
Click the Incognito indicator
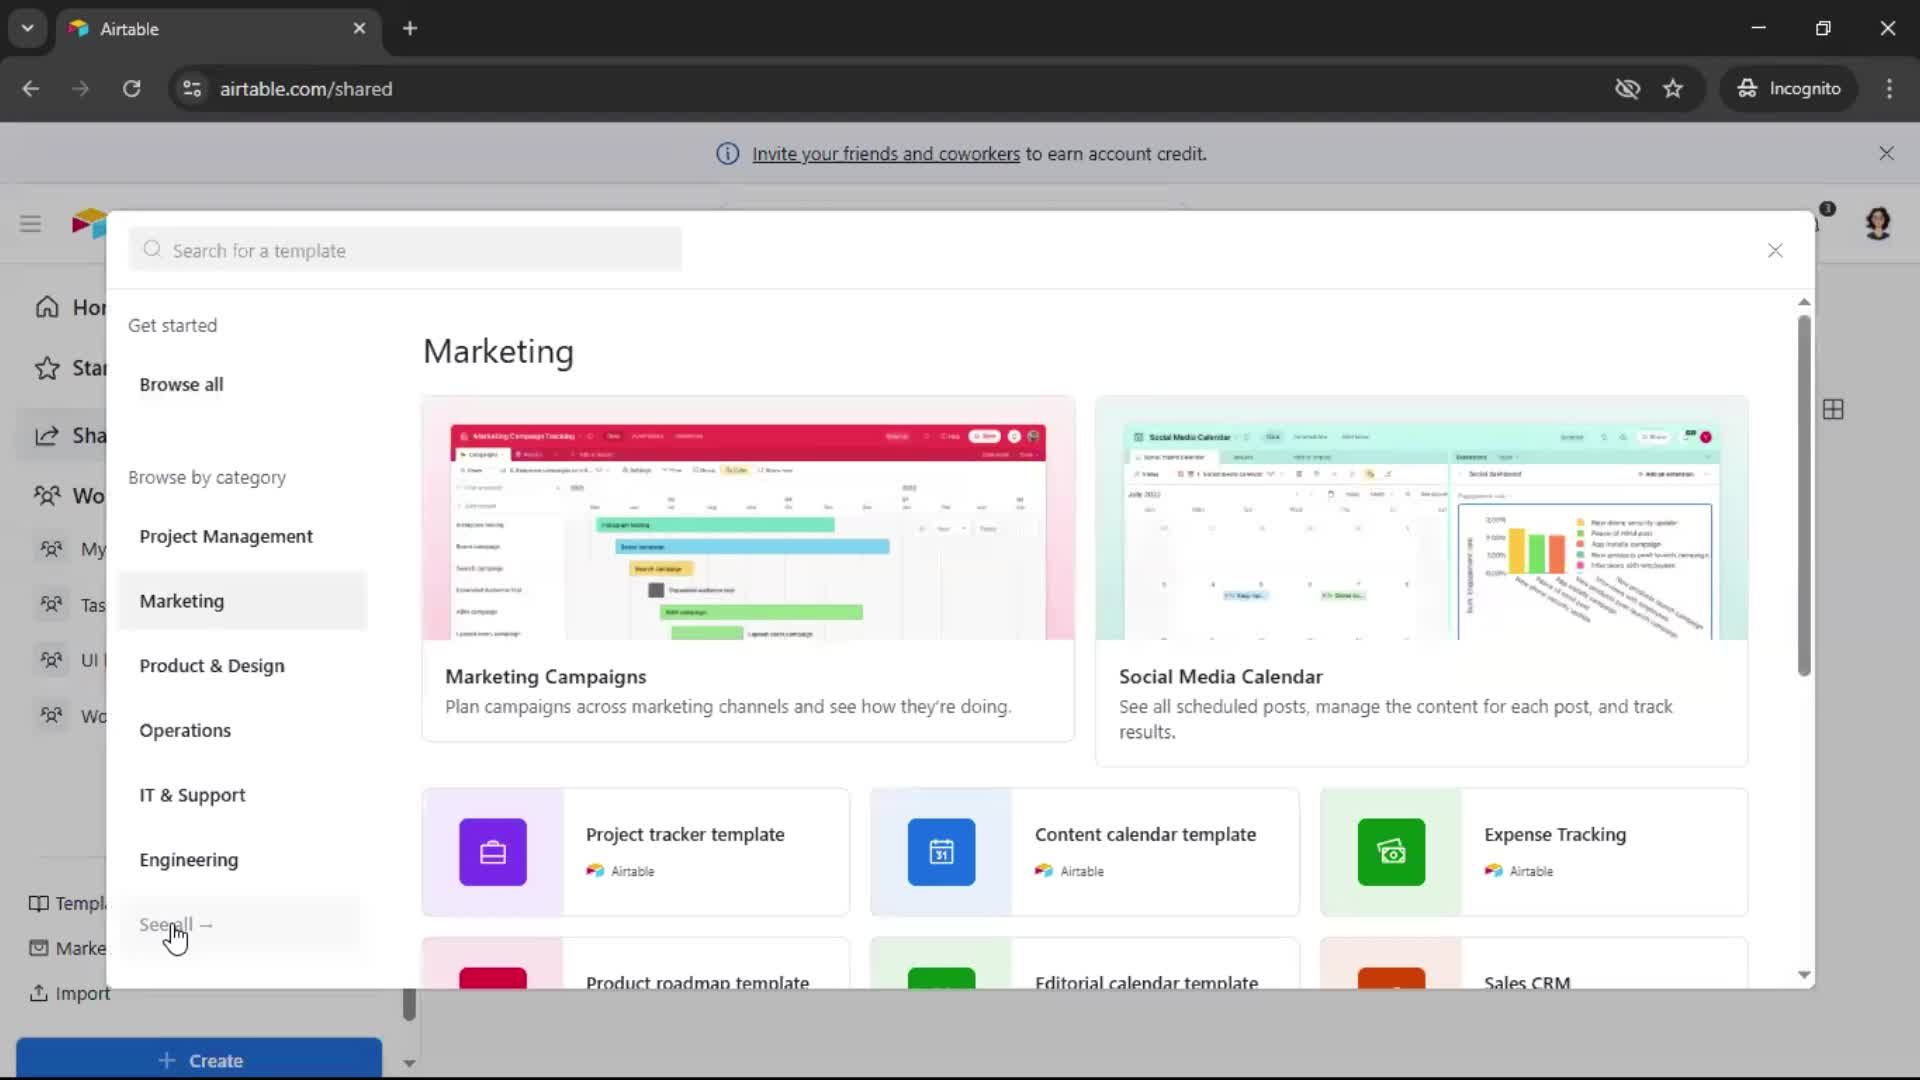(x=1789, y=89)
